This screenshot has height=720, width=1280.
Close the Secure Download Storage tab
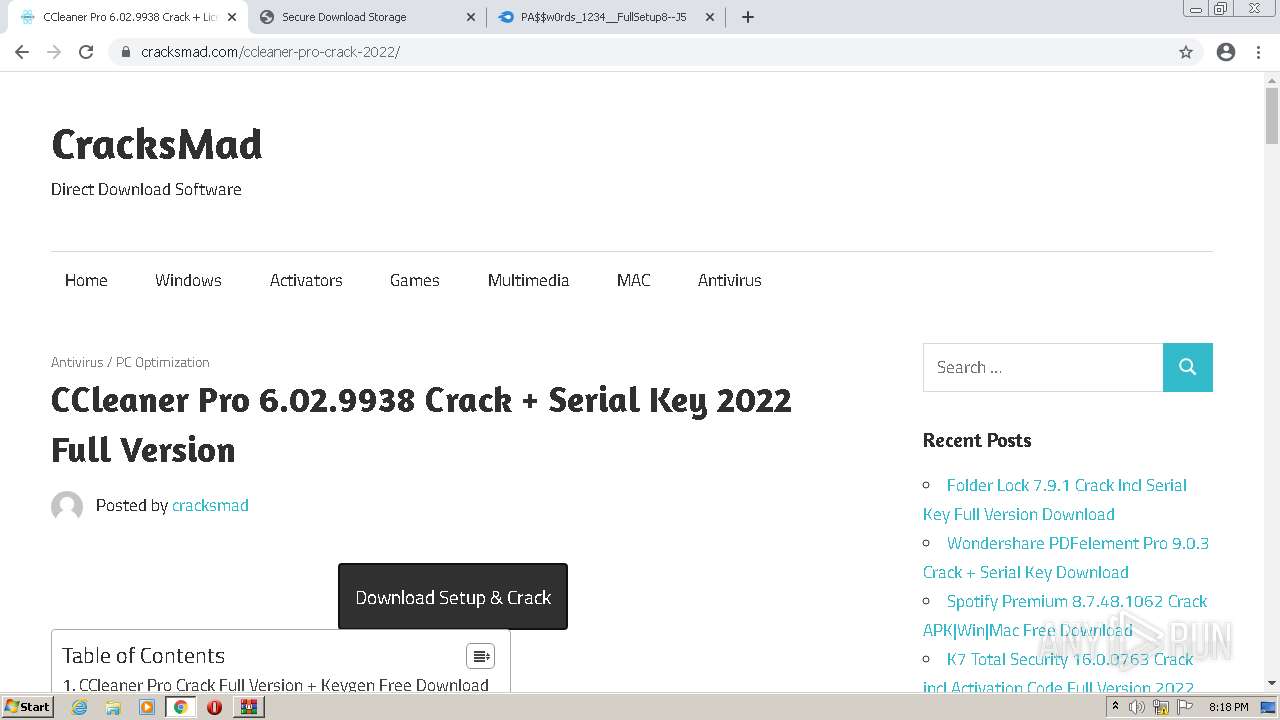471,17
